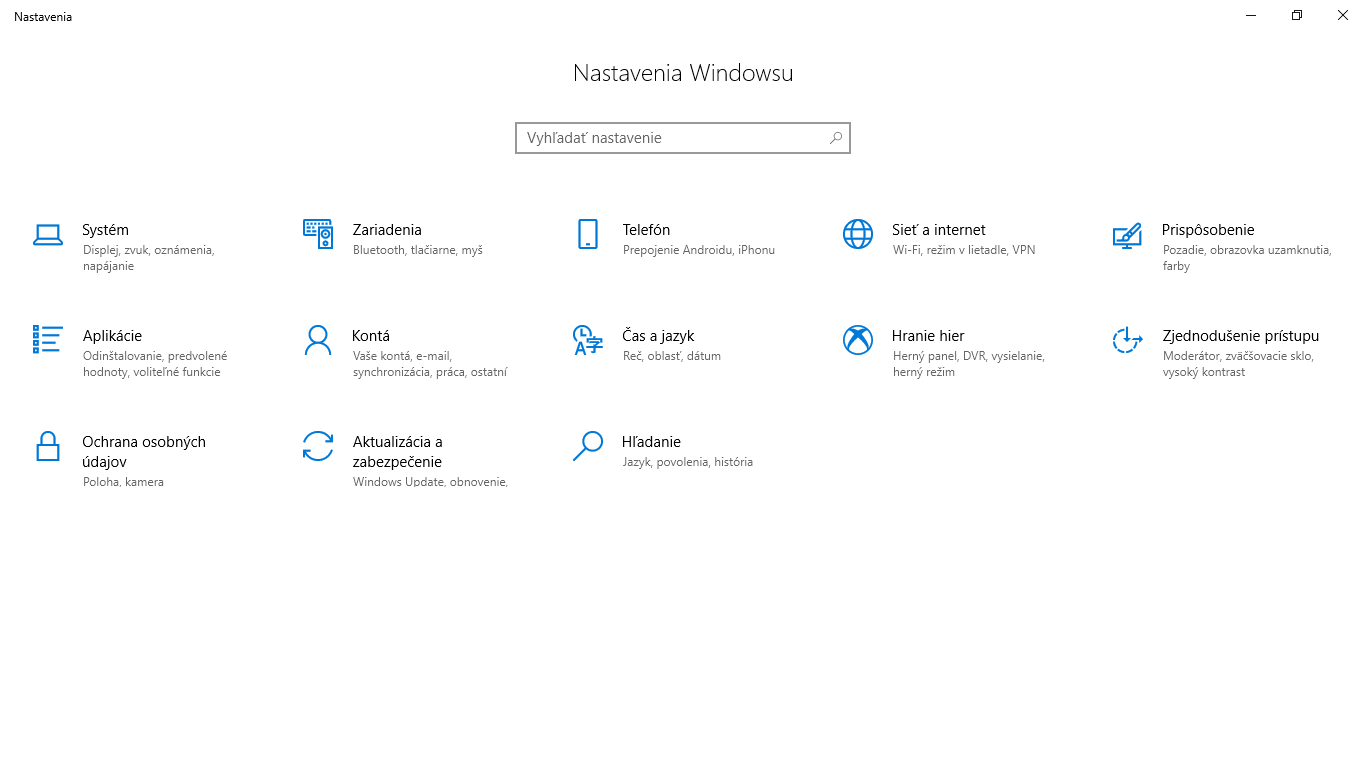
Task: Select the Systém heading
Action: click(105, 230)
